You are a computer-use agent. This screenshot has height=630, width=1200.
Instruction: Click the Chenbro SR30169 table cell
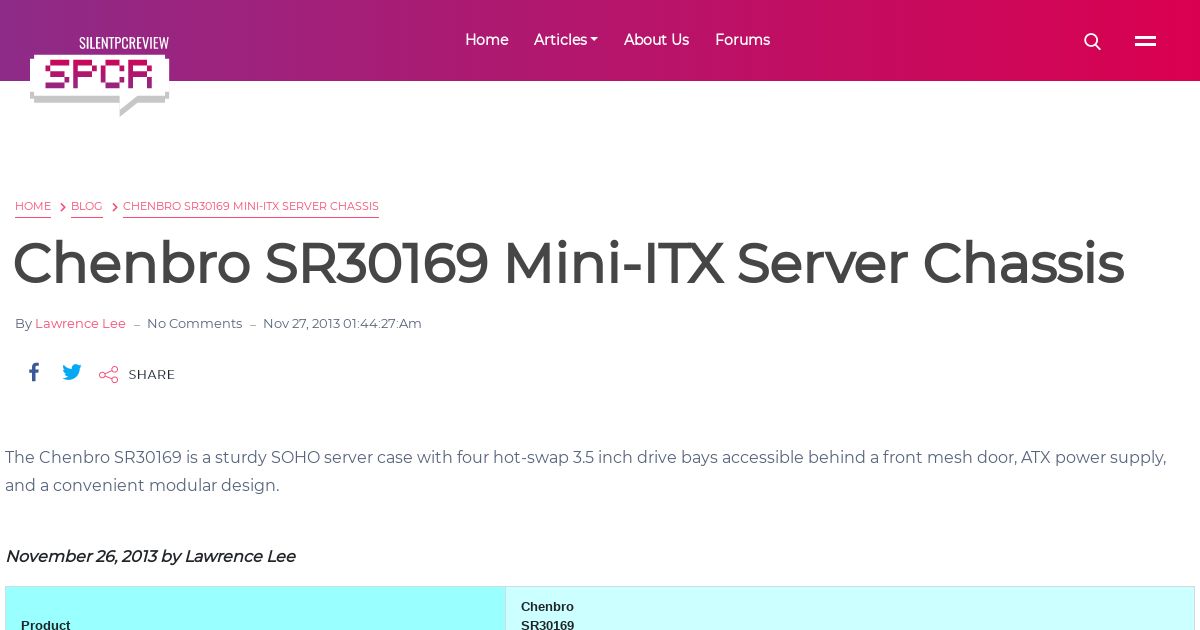[x=850, y=609]
